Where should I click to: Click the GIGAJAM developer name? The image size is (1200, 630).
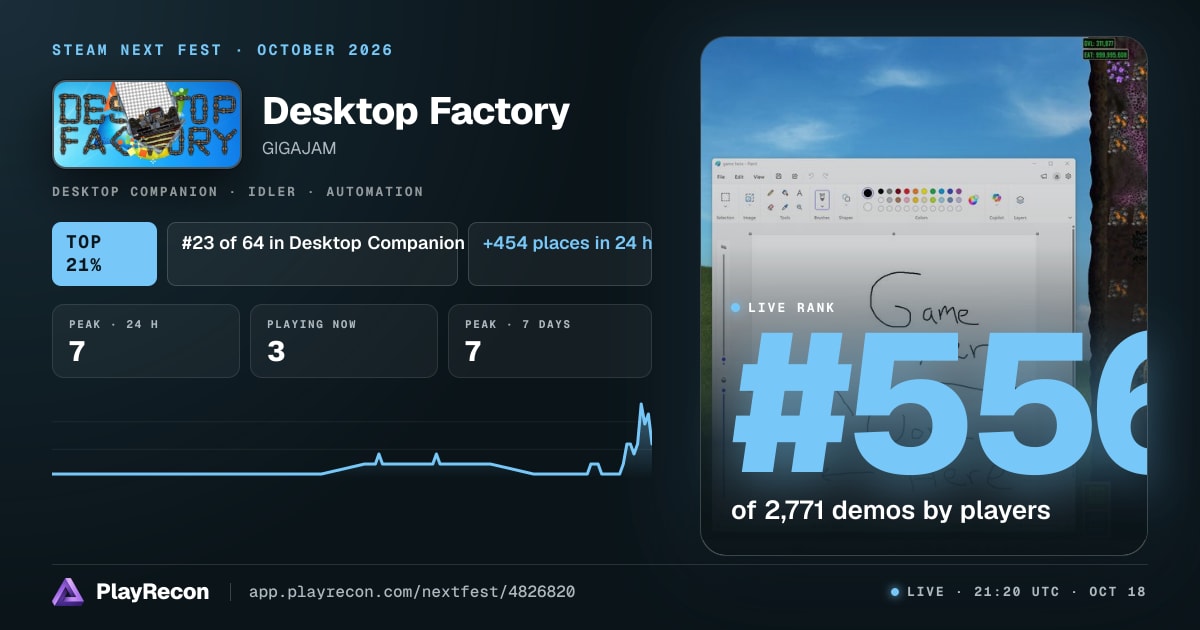click(x=298, y=148)
